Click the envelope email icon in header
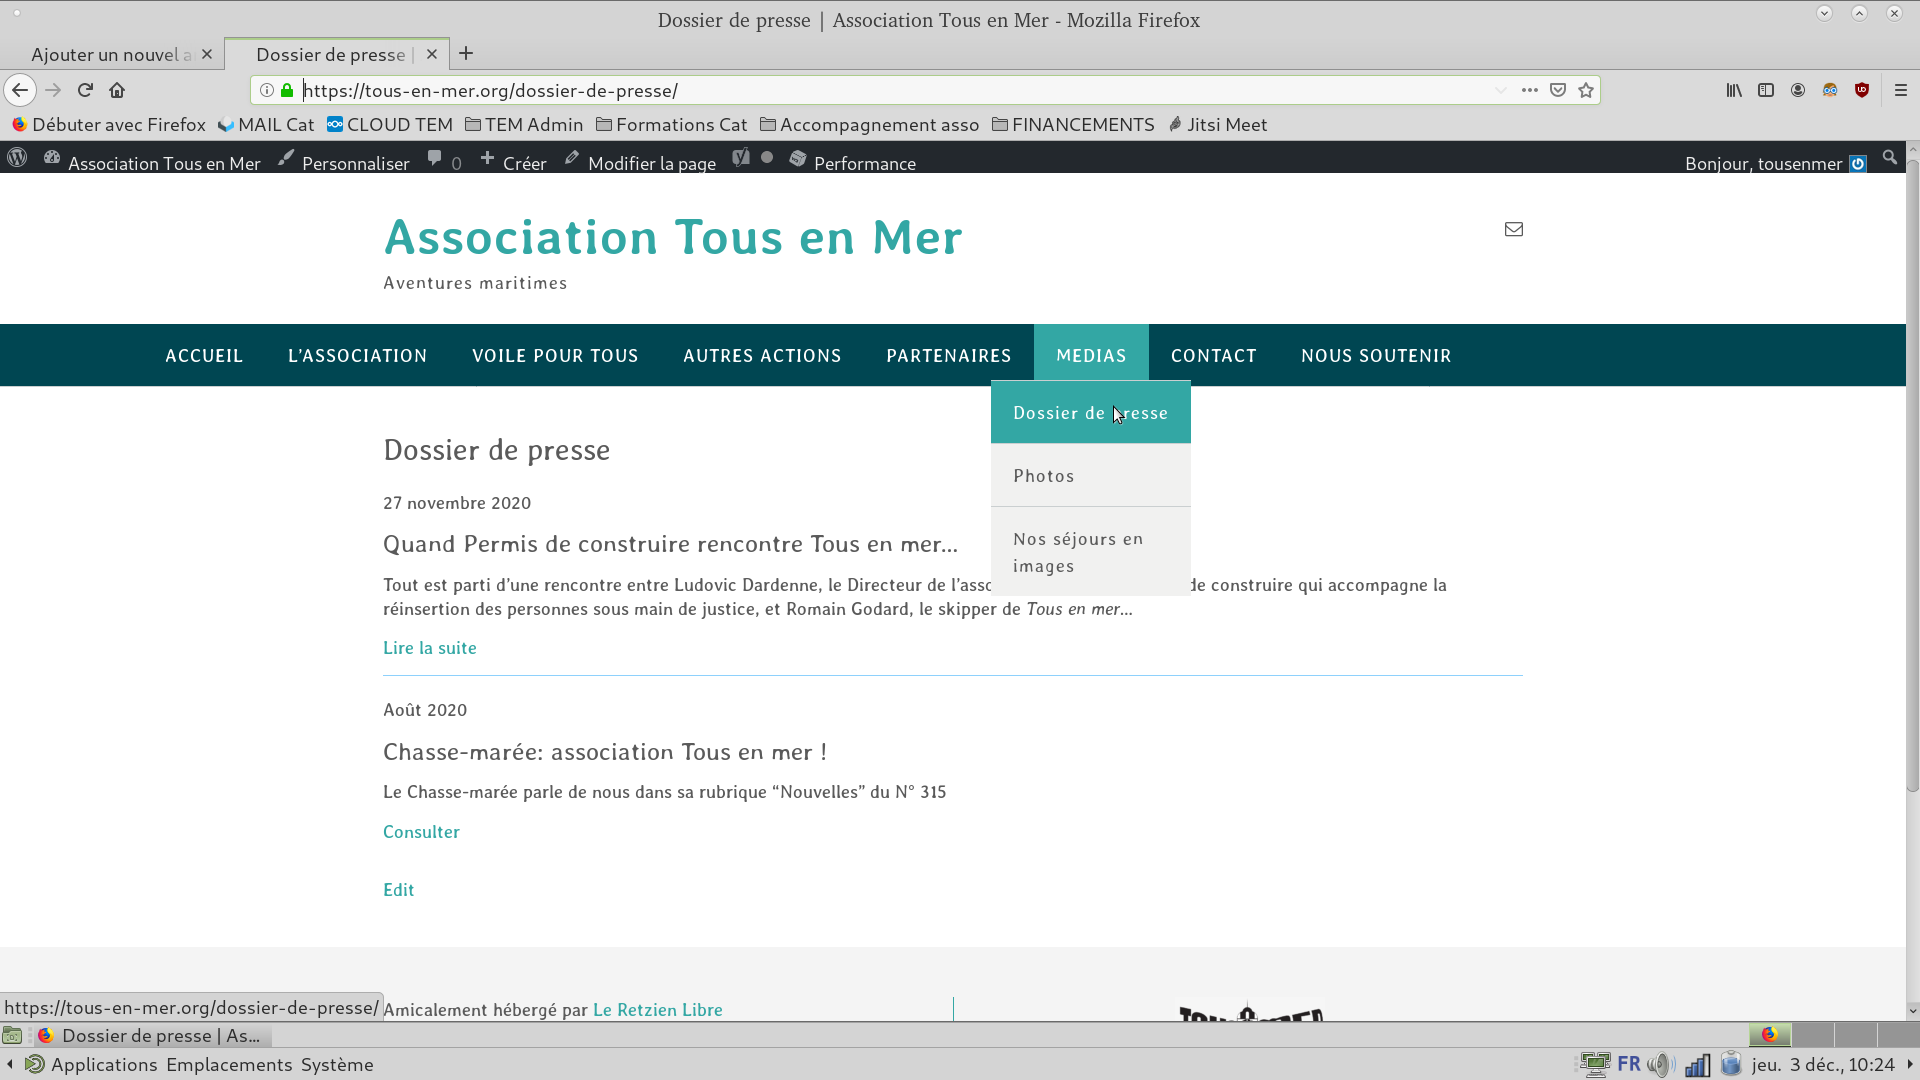The width and height of the screenshot is (1920, 1080). point(1514,229)
